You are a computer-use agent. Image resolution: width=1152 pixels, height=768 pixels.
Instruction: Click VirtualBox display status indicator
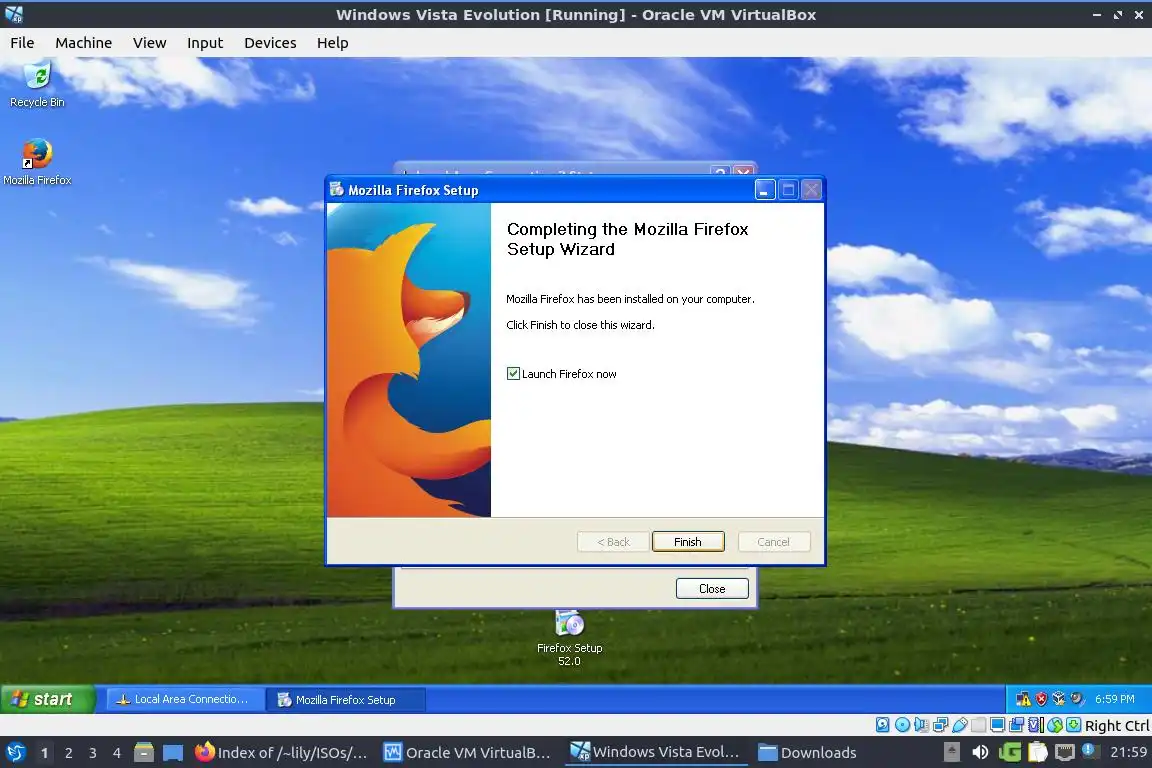pyautogui.click(x=997, y=725)
